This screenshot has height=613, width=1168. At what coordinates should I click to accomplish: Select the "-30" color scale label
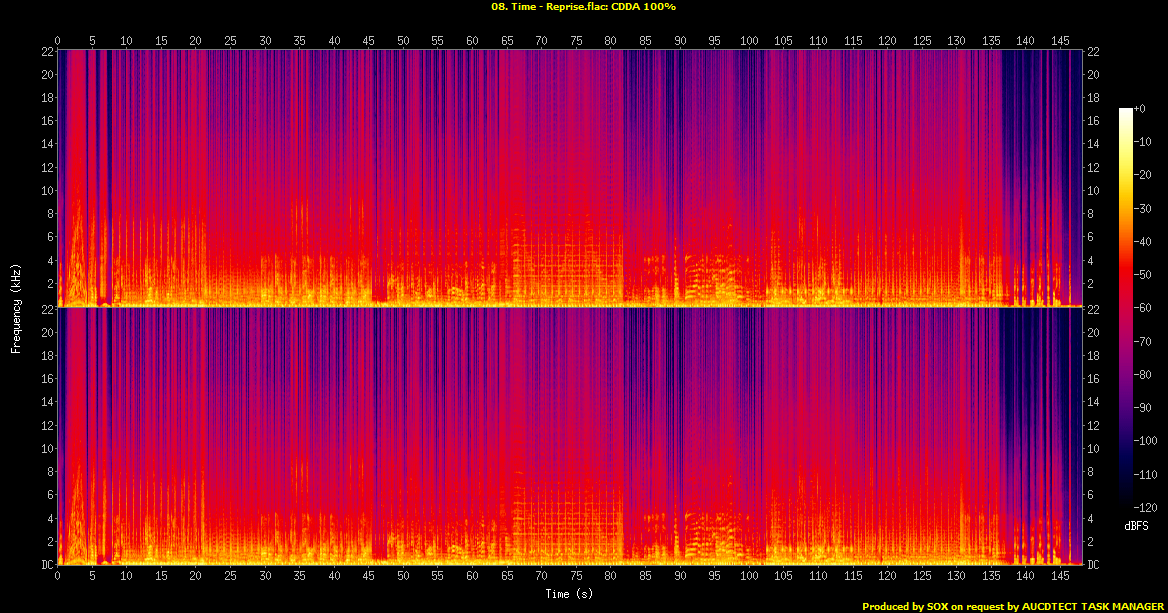click(x=1143, y=209)
